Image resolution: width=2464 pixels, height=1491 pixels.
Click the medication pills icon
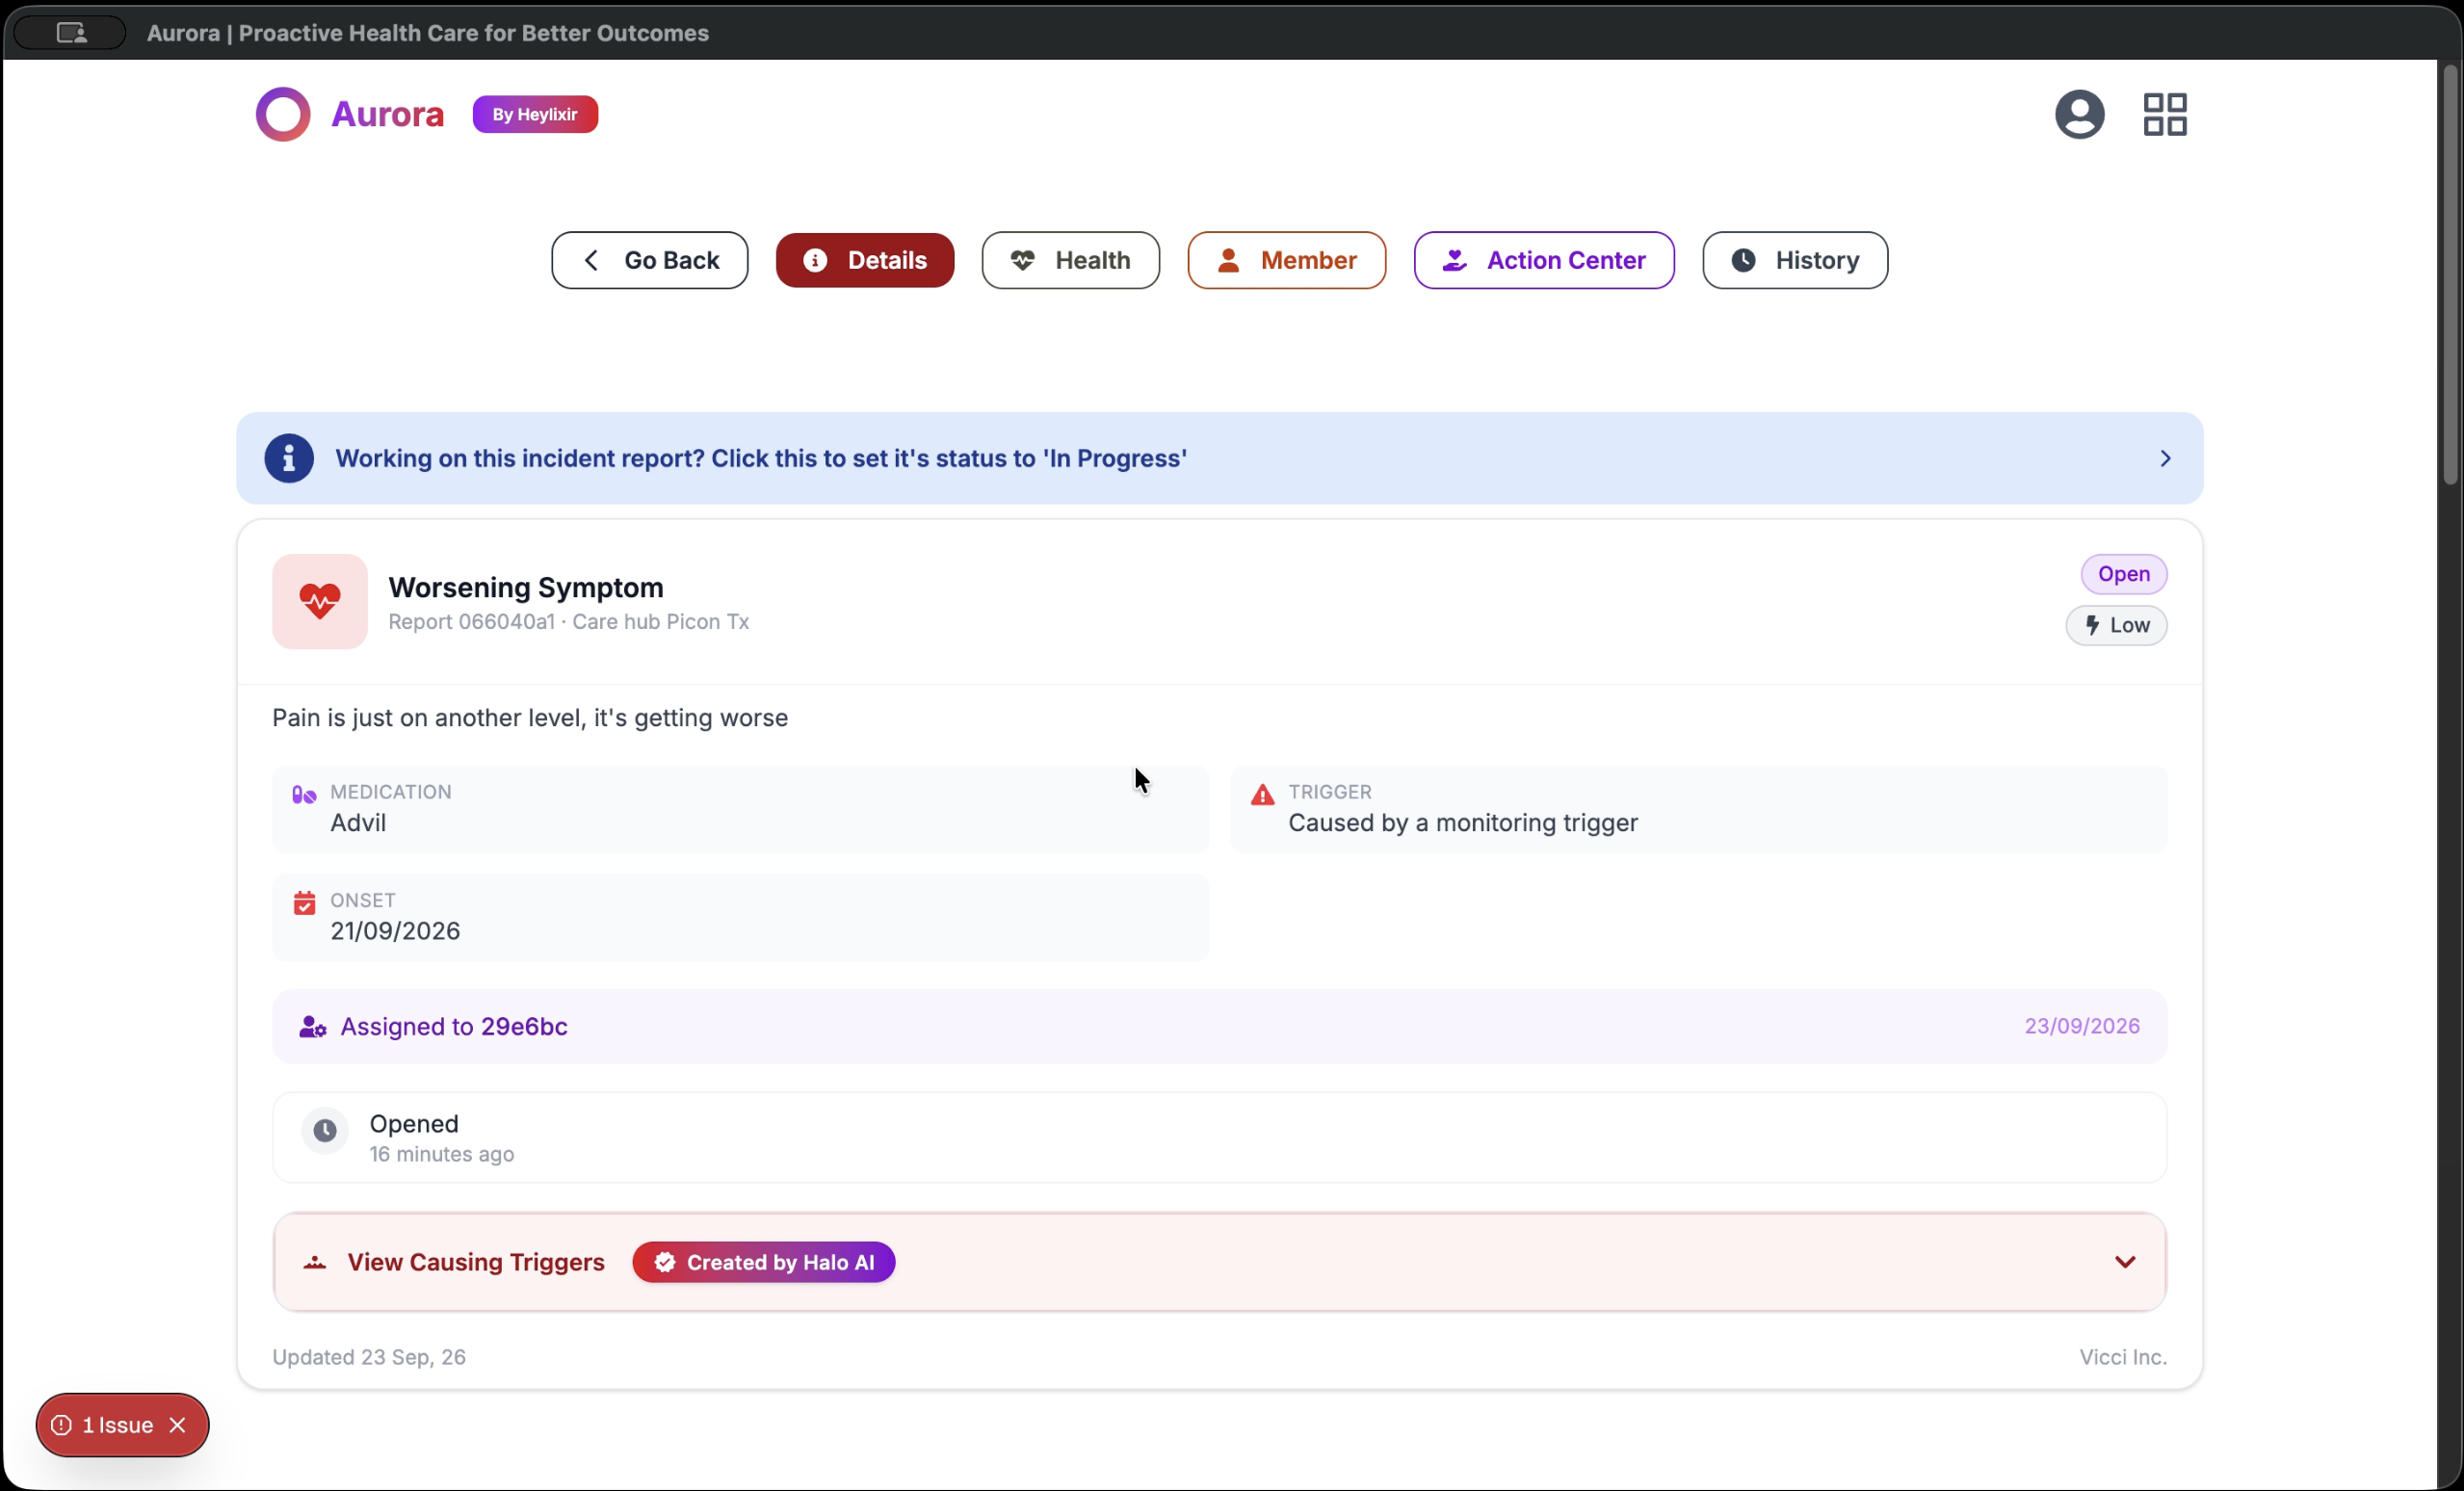coord(304,795)
